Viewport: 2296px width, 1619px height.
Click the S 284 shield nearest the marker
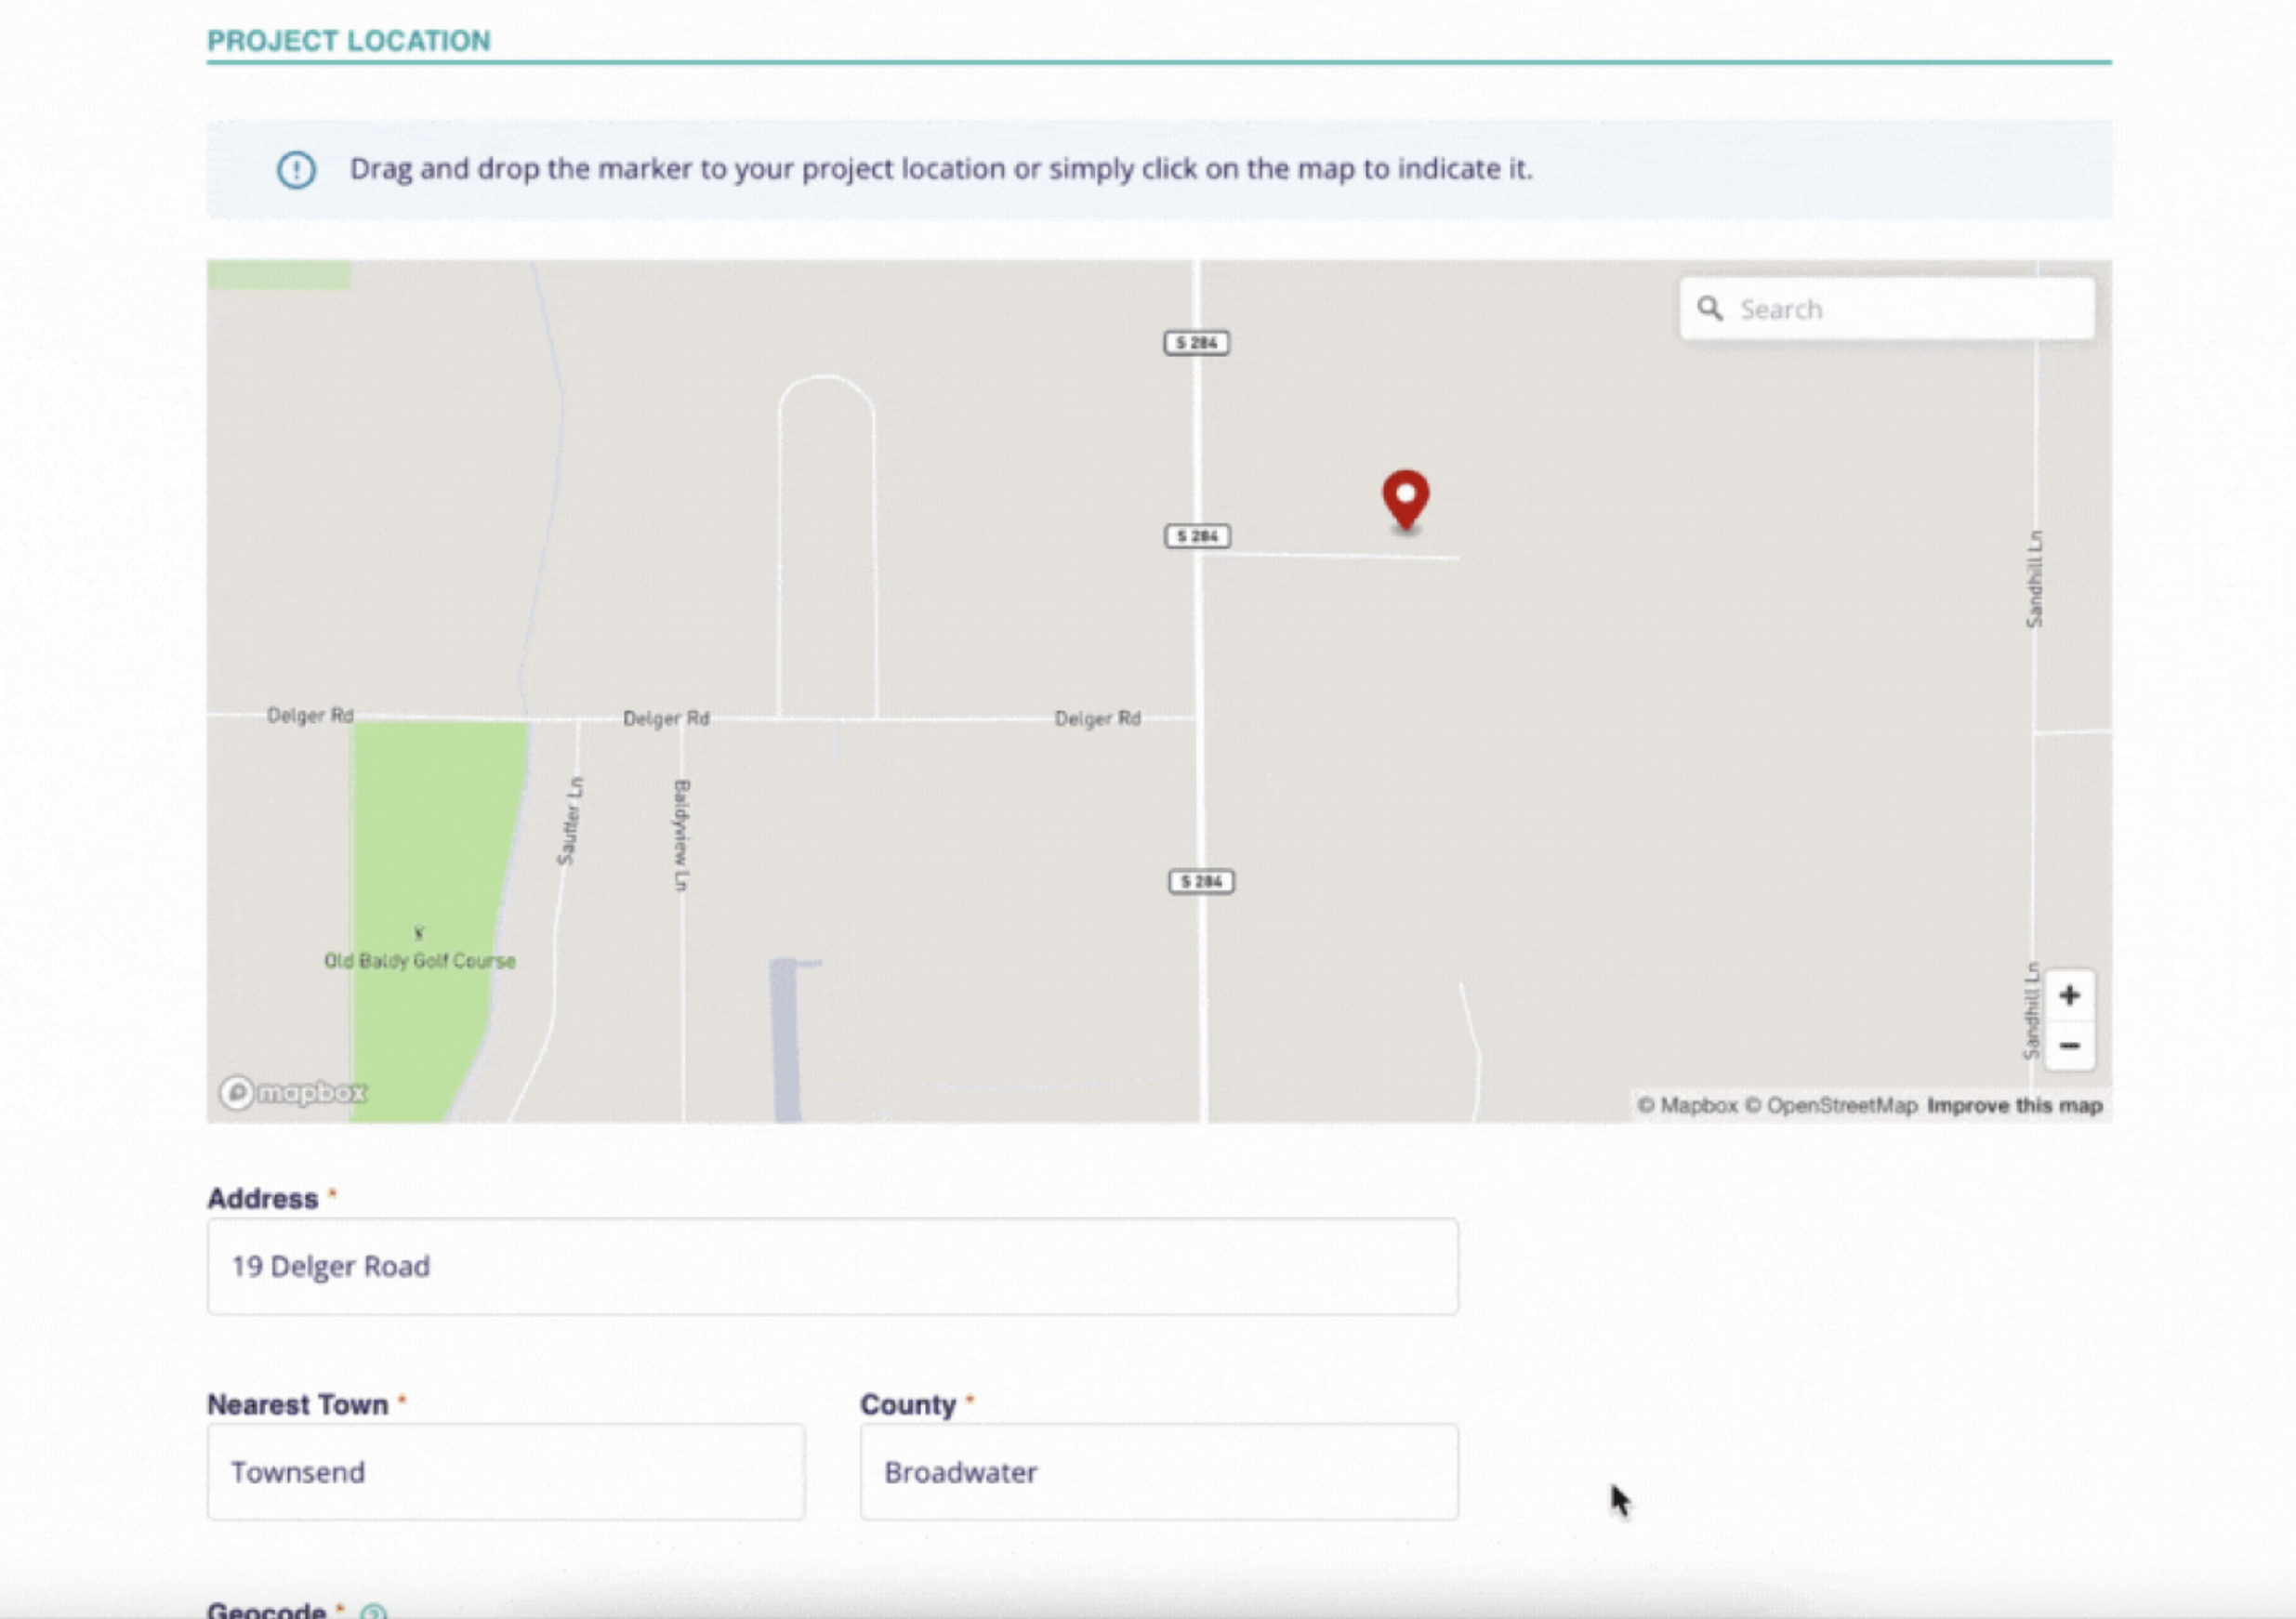1197,536
